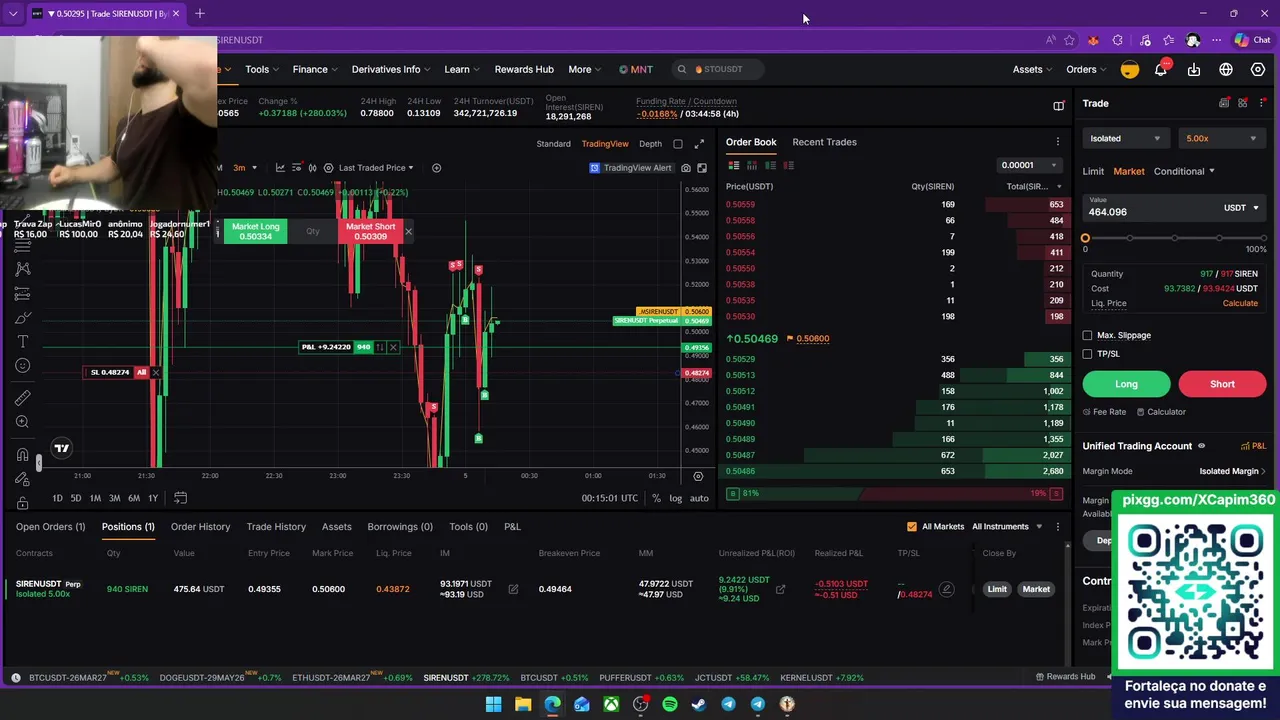Screen dimensions: 1280x720
Task: Toggle the auto scale on chart
Action: coord(699,498)
